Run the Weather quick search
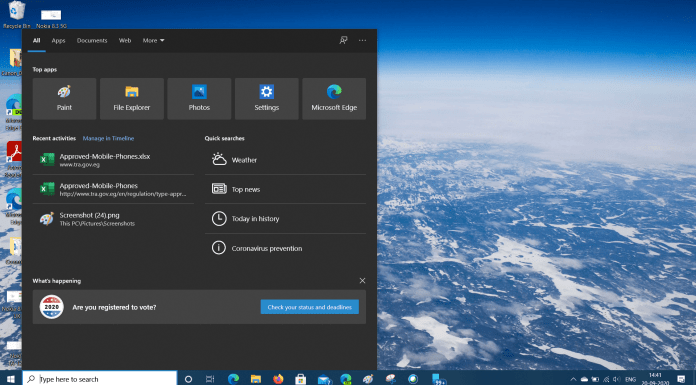696x385 pixels. click(x=285, y=160)
